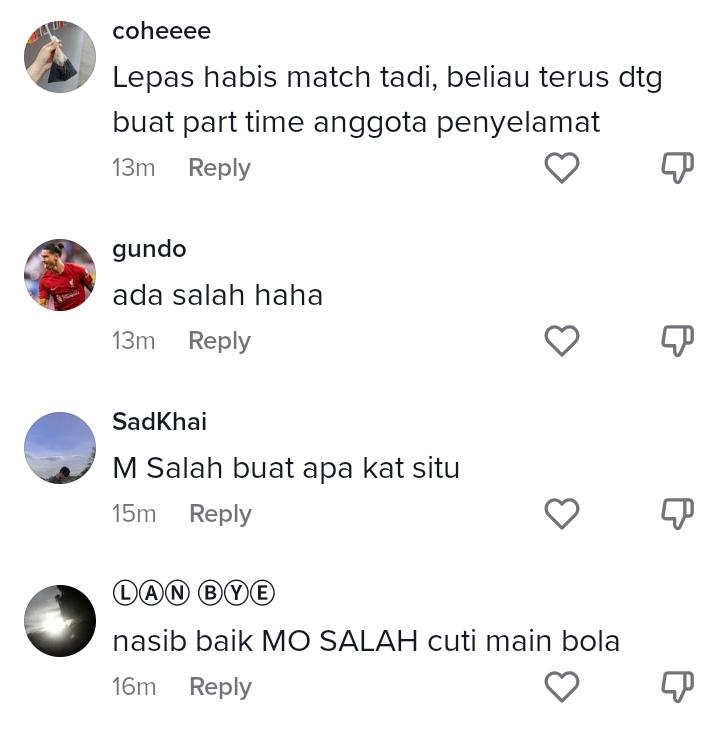
Task: Like the comment by coheeee
Action: [x=562, y=168]
